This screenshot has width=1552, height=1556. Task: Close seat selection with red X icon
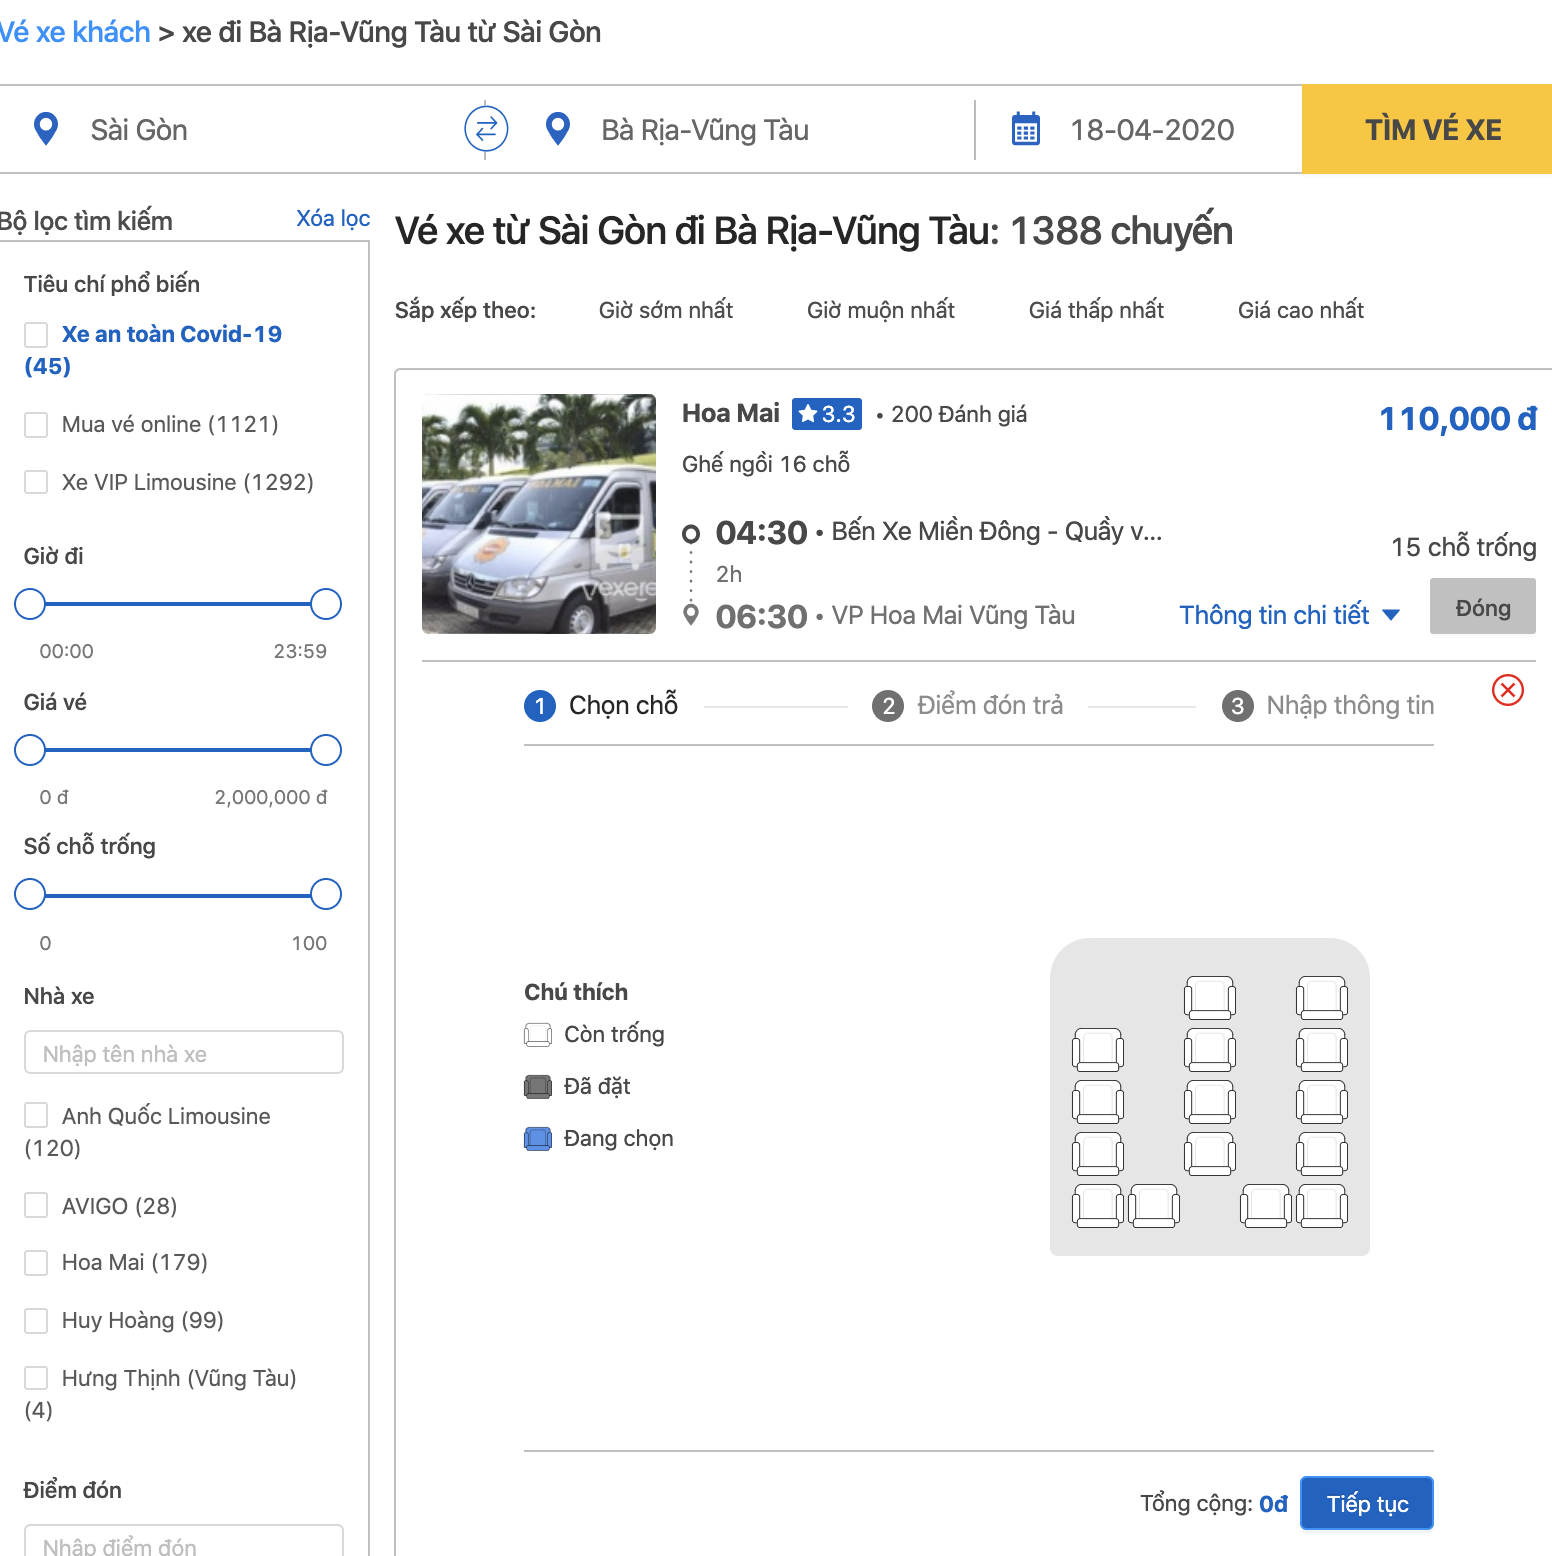click(x=1508, y=690)
